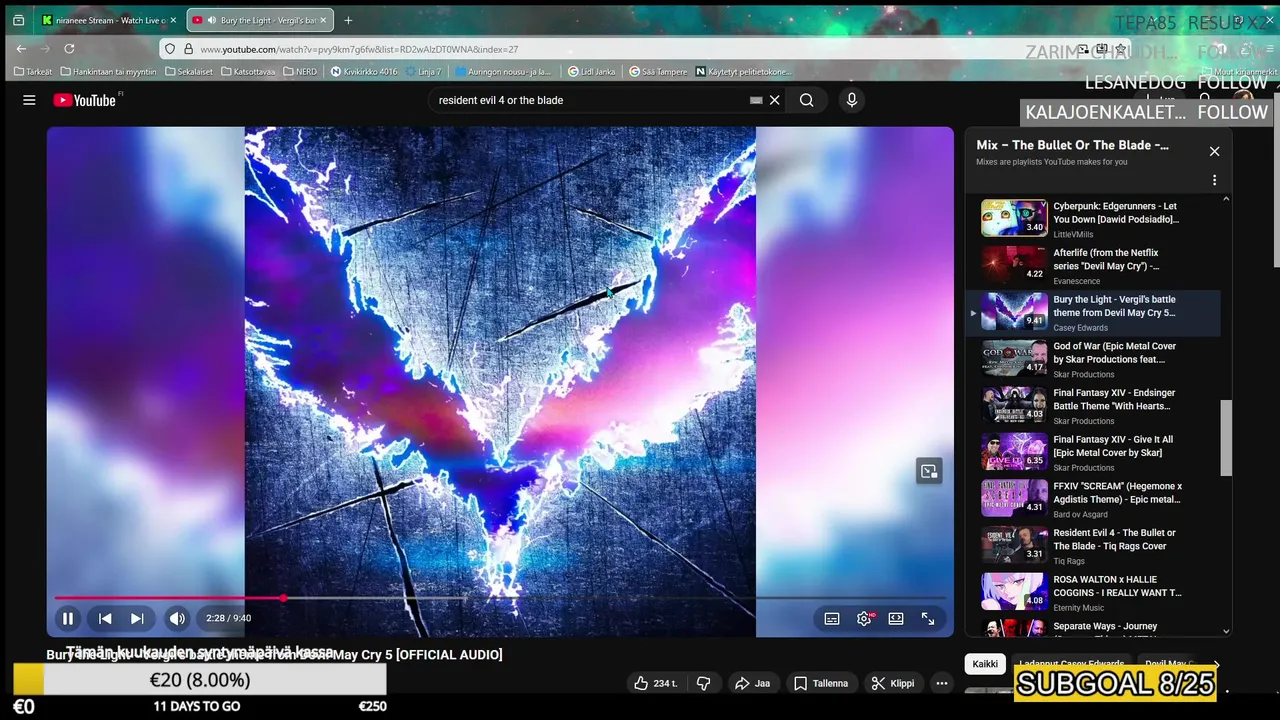Viewport: 1280px width, 720px height.
Task: Open the YouTube hamburger guide menu
Action: point(29,100)
